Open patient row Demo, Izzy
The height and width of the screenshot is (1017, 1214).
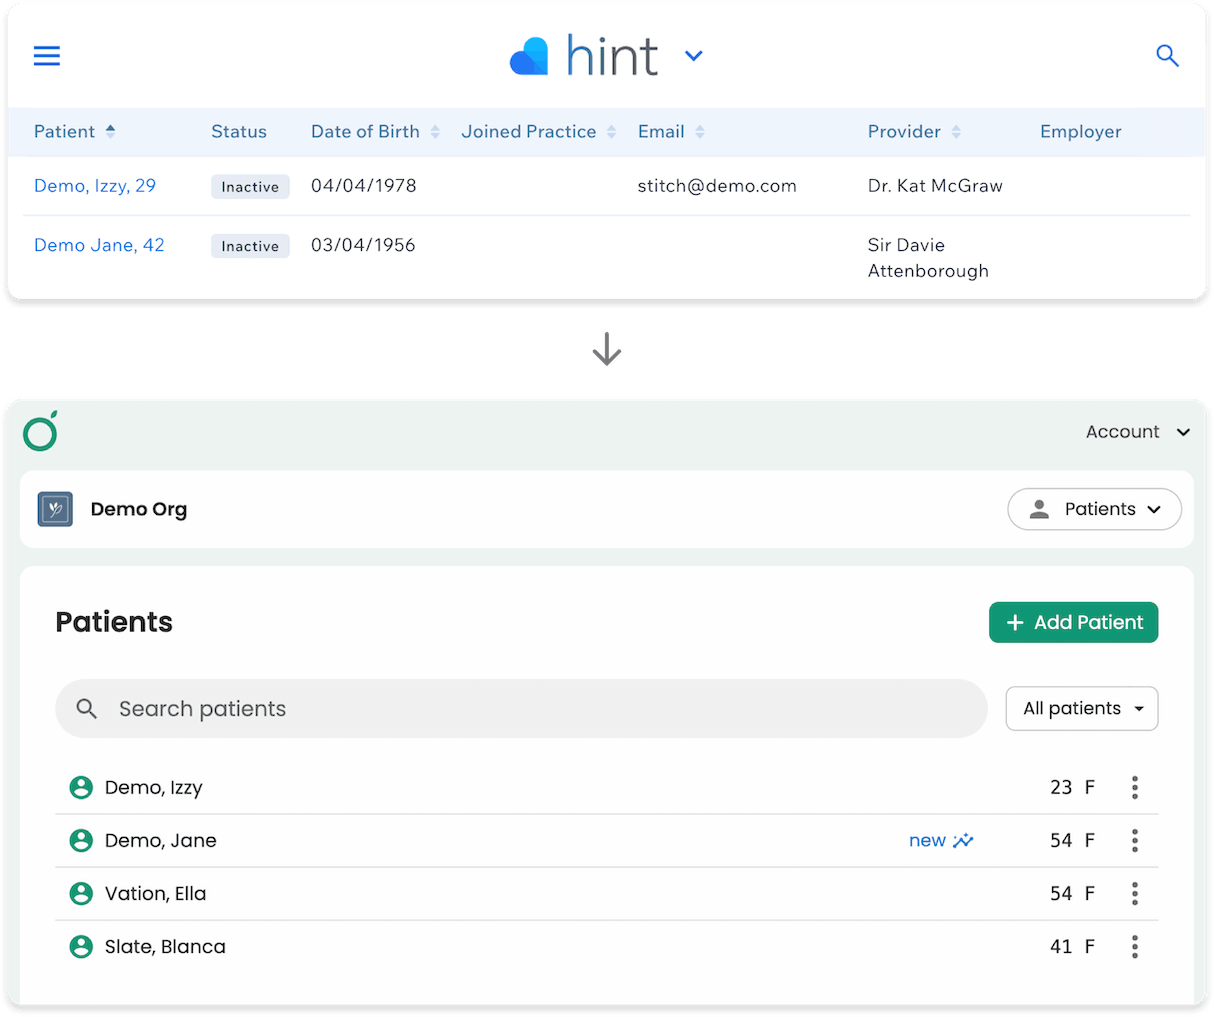click(607, 788)
